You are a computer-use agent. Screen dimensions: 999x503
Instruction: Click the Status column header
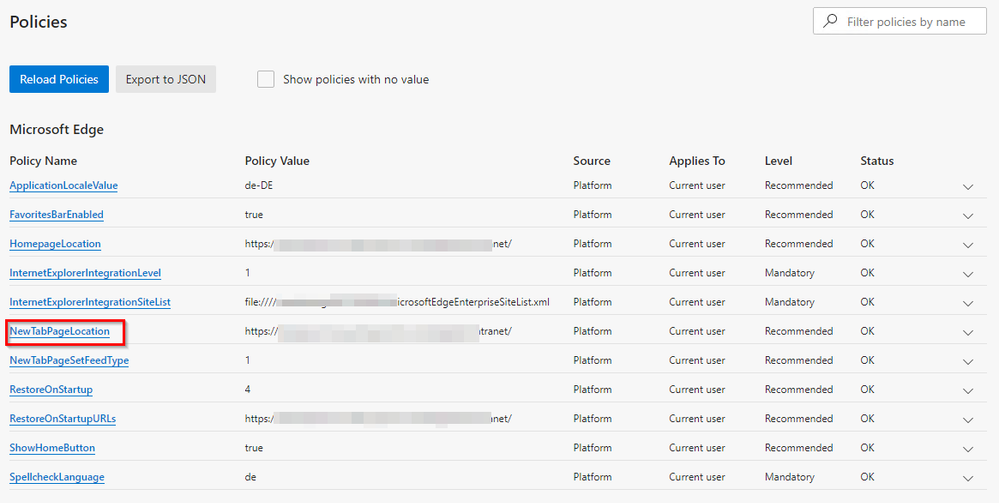[877, 161]
